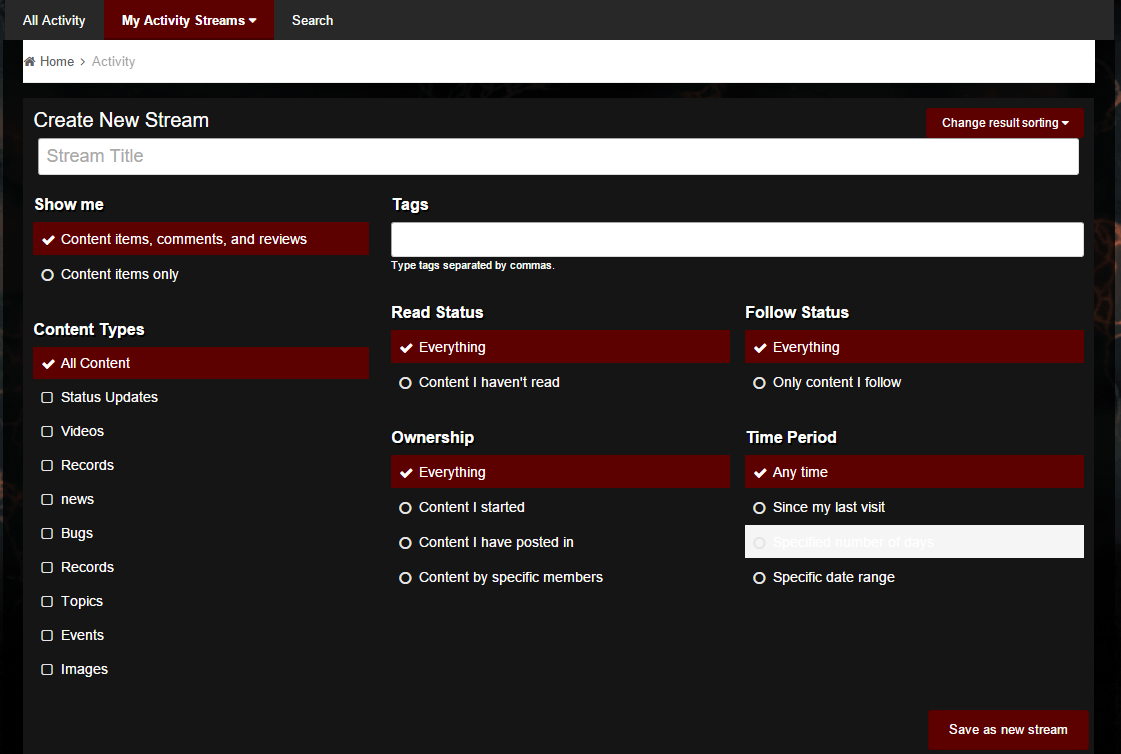
Task: Go to the Search tab
Action: (312, 20)
